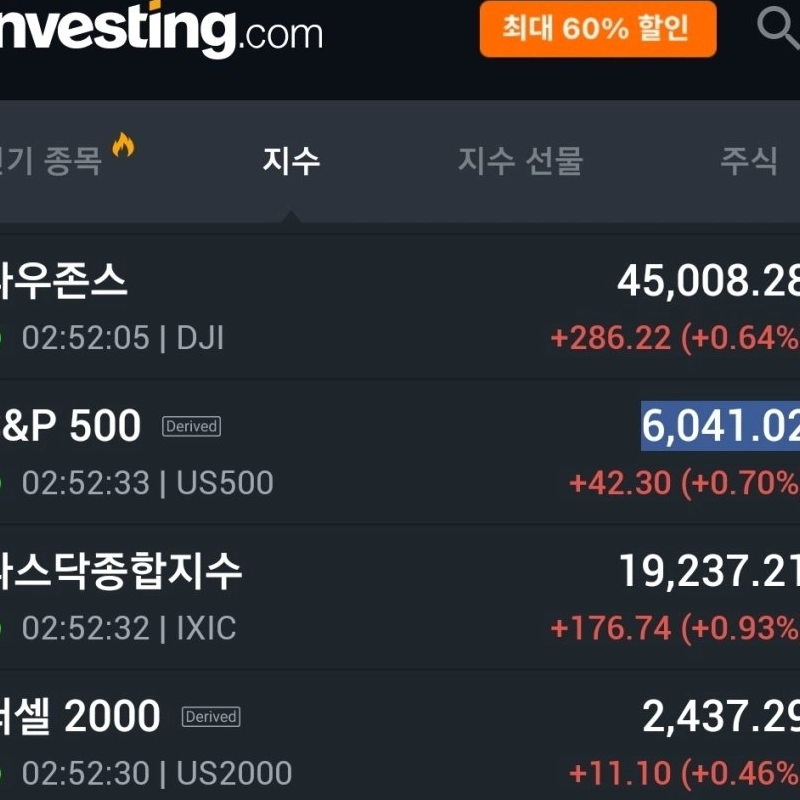This screenshot has width=800, height=800.
Task: Click the Russell 2000 price 2,437.29
Action: point(720,717)
